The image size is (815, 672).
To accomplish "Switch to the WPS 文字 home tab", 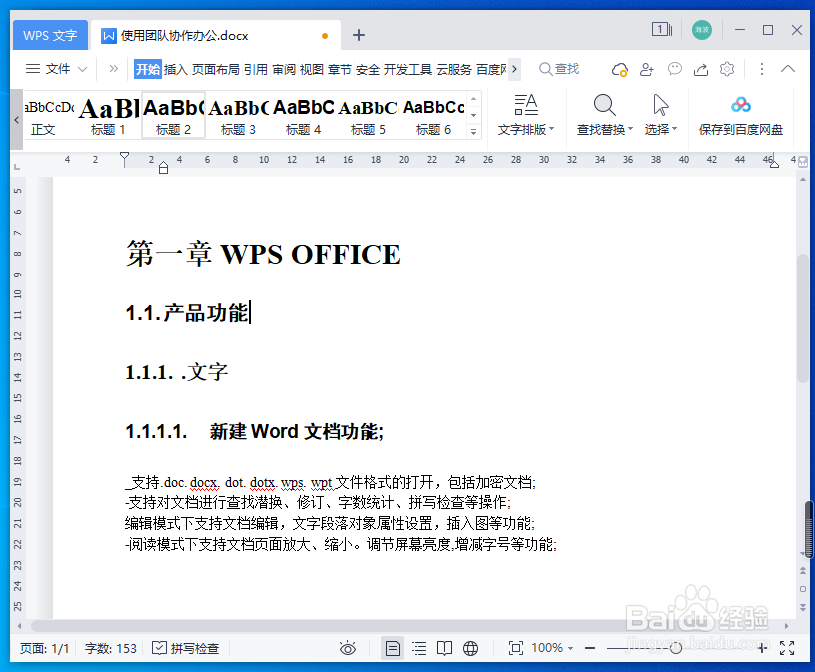I will pos(50,35).
